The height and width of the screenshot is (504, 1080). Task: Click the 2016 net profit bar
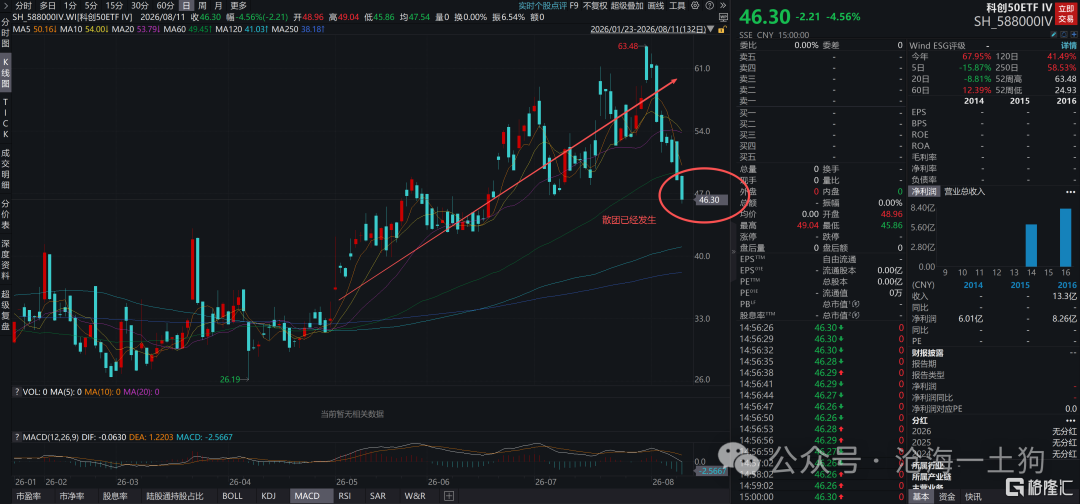(1065, 238)
